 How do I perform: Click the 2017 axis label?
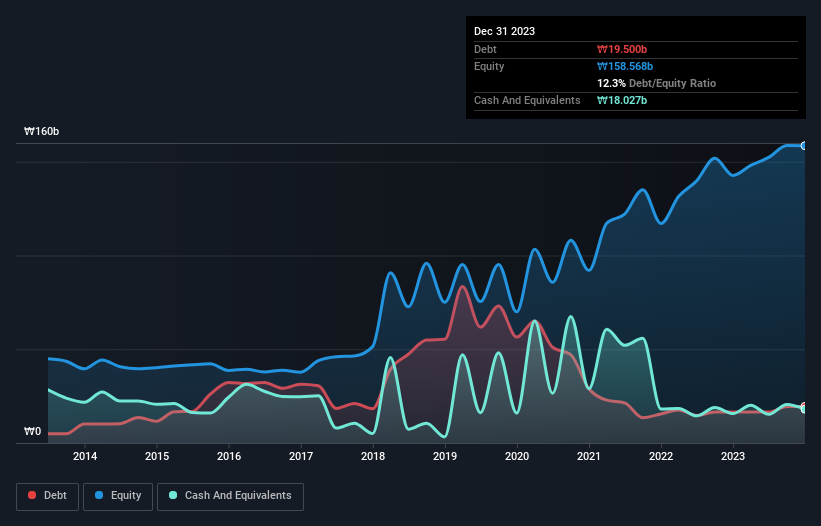point(301,456)
